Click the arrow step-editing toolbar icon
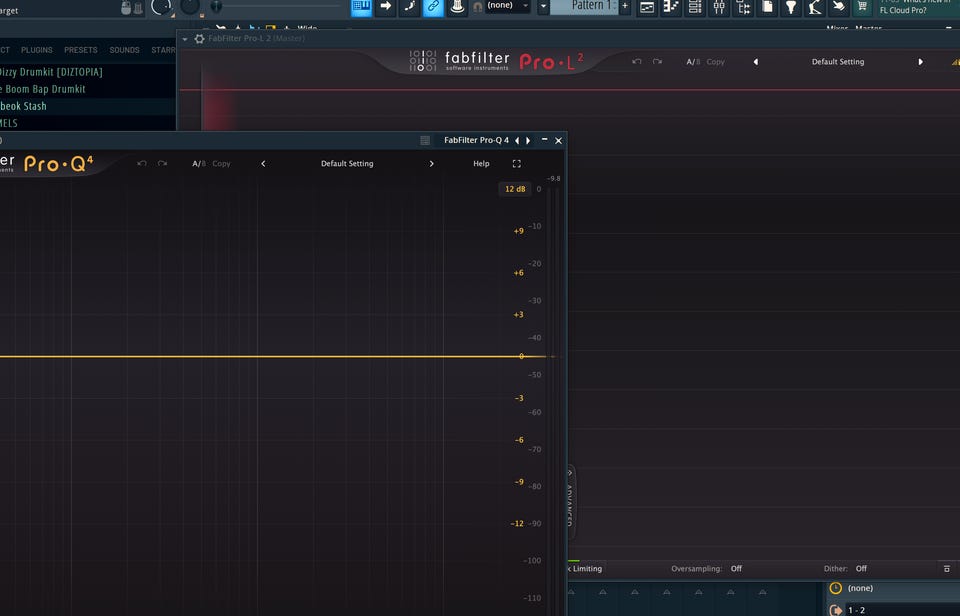 386,7
